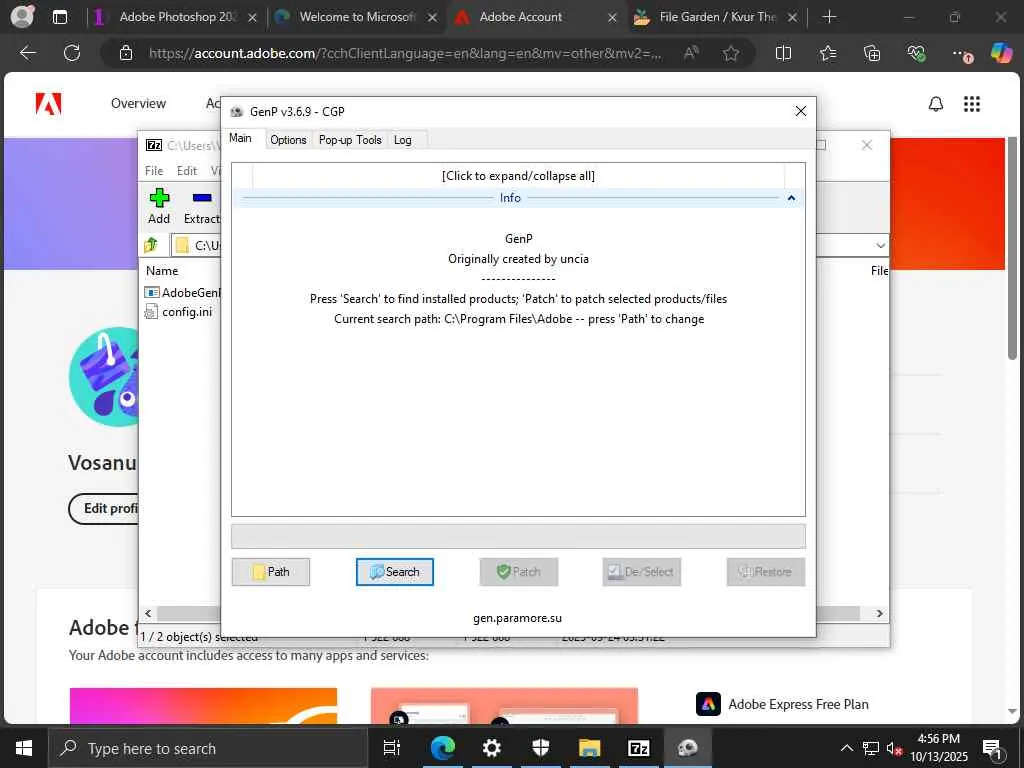Open a new browser tab with plus
Image resolution: width=1024 pixels, height=768 pixels.
point(829,17)
